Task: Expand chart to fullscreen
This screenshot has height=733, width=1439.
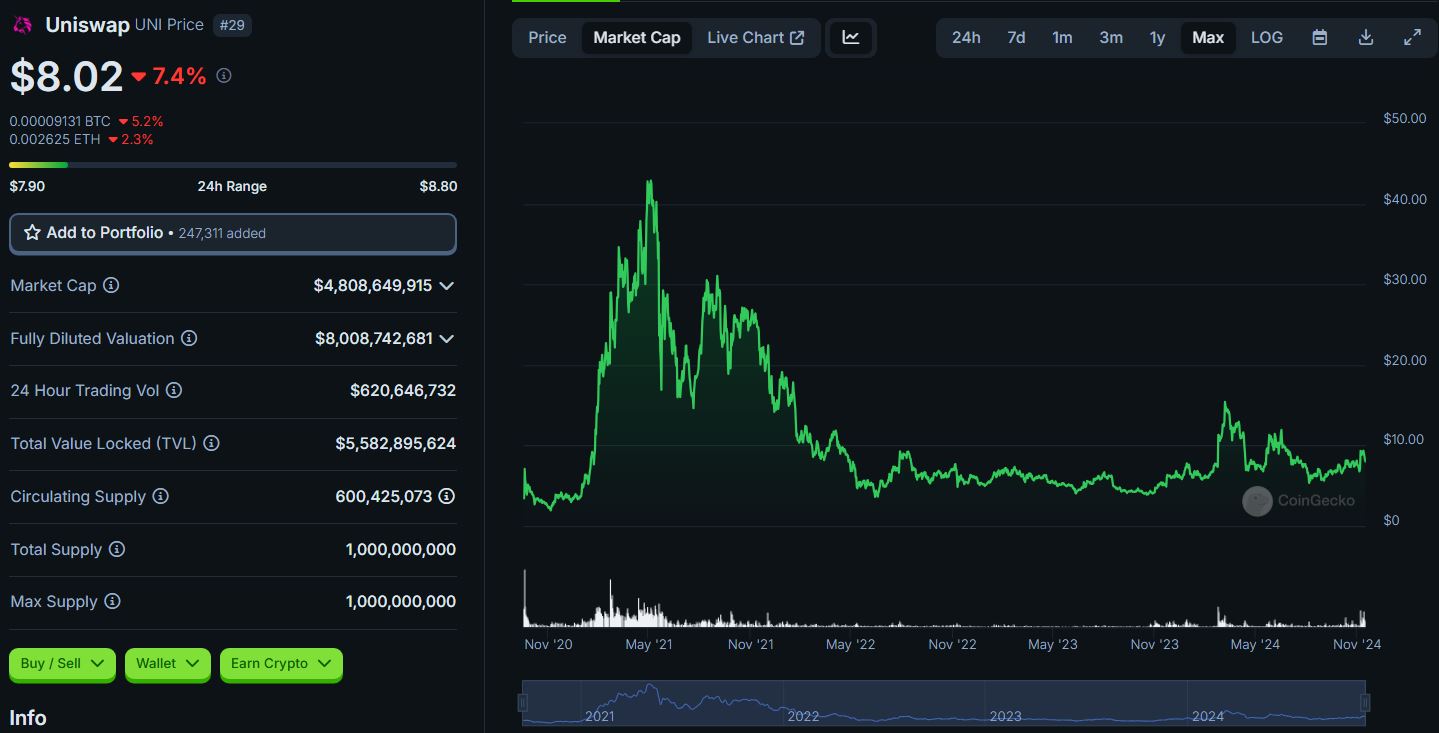Action: tap(1412, 37)
